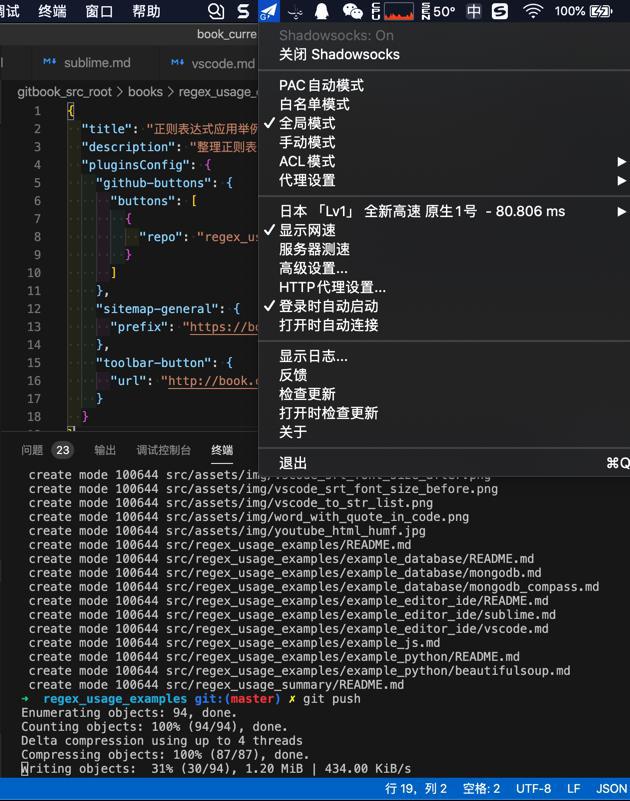Click the 'Writing objects: 31%' terminal line
The image size is (630, 801).
pyautogui.click(x=216, y=769)
